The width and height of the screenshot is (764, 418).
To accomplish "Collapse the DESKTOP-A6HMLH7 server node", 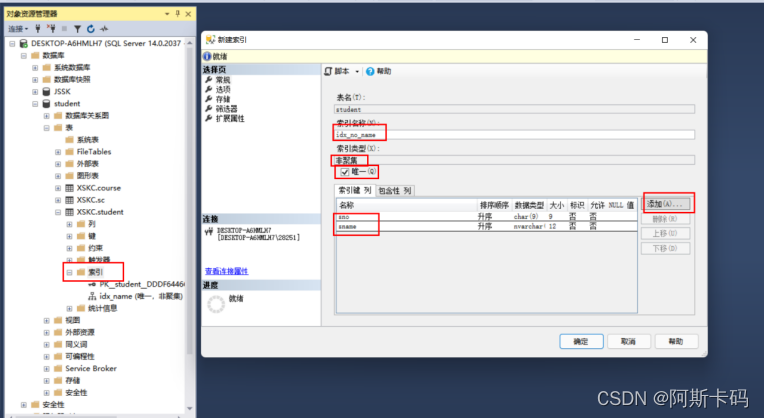I will tap(12, 44).
